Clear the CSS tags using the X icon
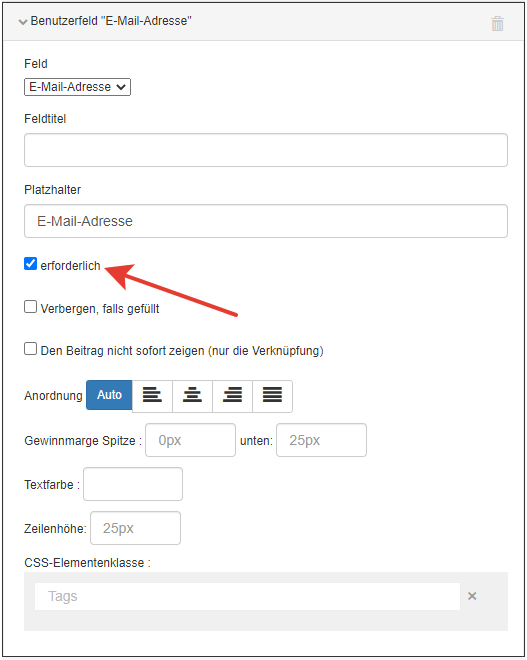Viewport: 527px width, 660px height. click(472, 596)
